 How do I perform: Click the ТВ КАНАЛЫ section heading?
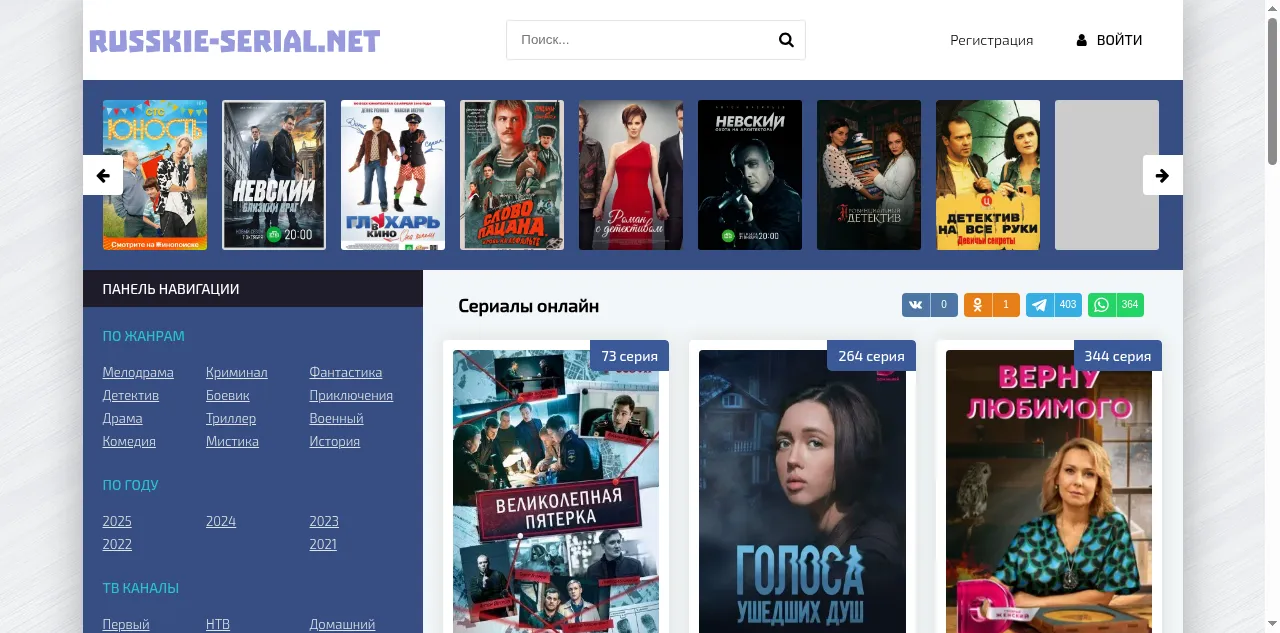coord(140,588)
